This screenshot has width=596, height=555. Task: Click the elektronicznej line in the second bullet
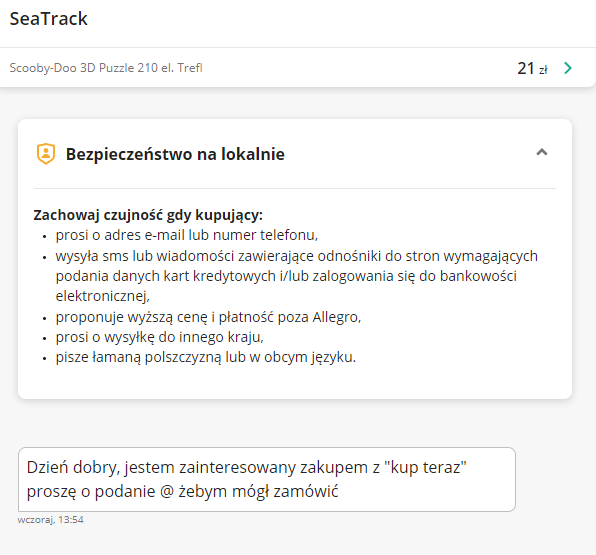(x=103, y=296)
